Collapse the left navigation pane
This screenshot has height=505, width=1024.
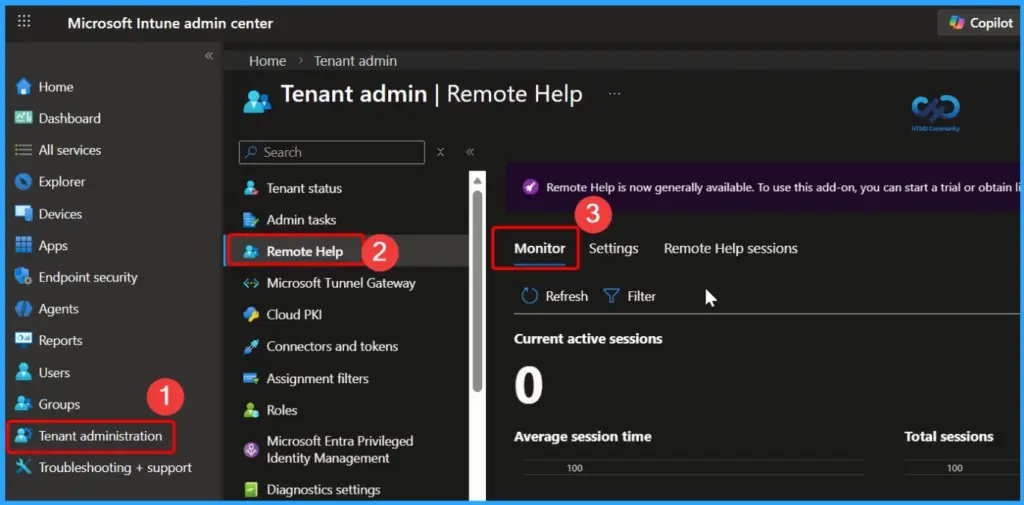[x=209, y=56]
